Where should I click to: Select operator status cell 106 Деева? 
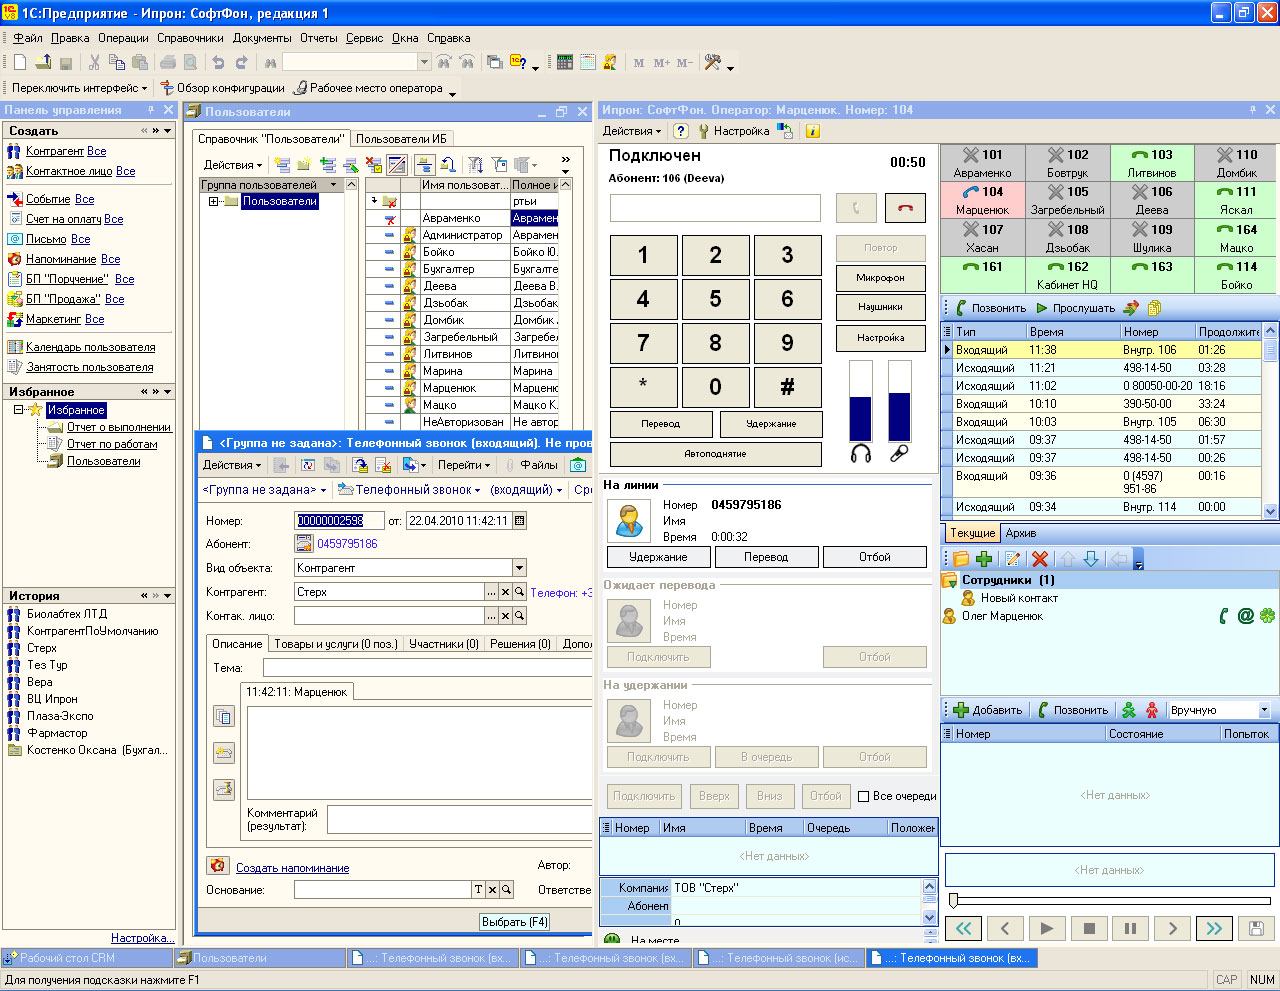click(1152, 200)
